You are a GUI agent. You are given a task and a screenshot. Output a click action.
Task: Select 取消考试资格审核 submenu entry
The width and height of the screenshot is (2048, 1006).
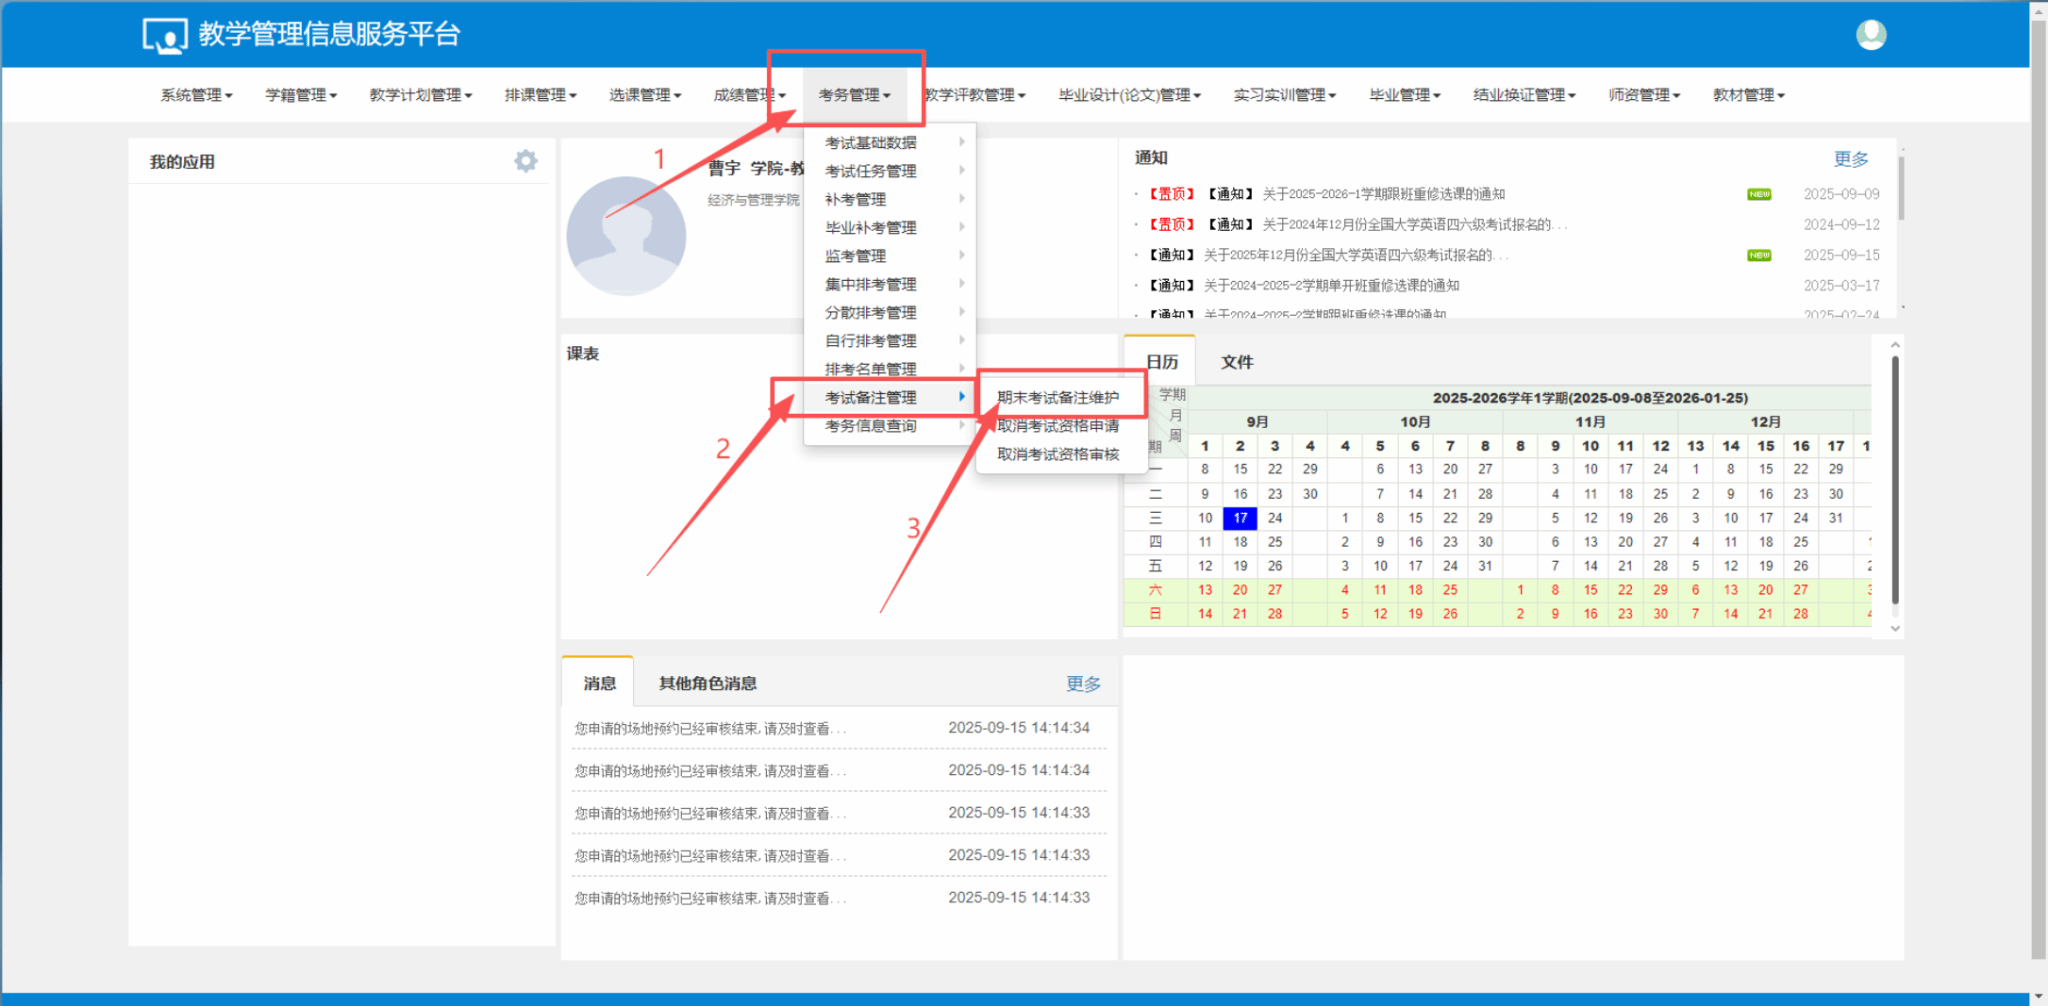point(1057,454)
